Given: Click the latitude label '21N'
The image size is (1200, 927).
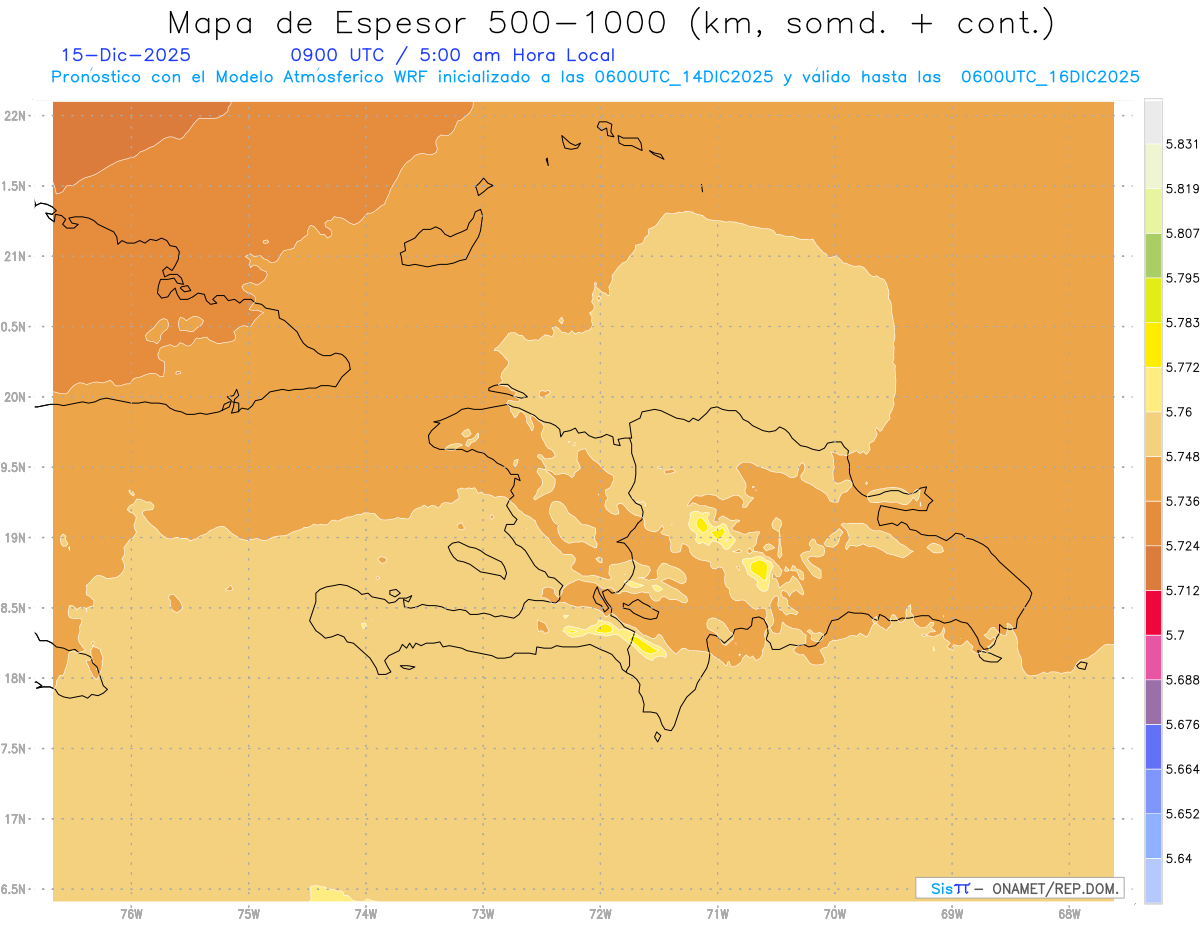Looking at the screenshot, I should click(x=15, y=256).
